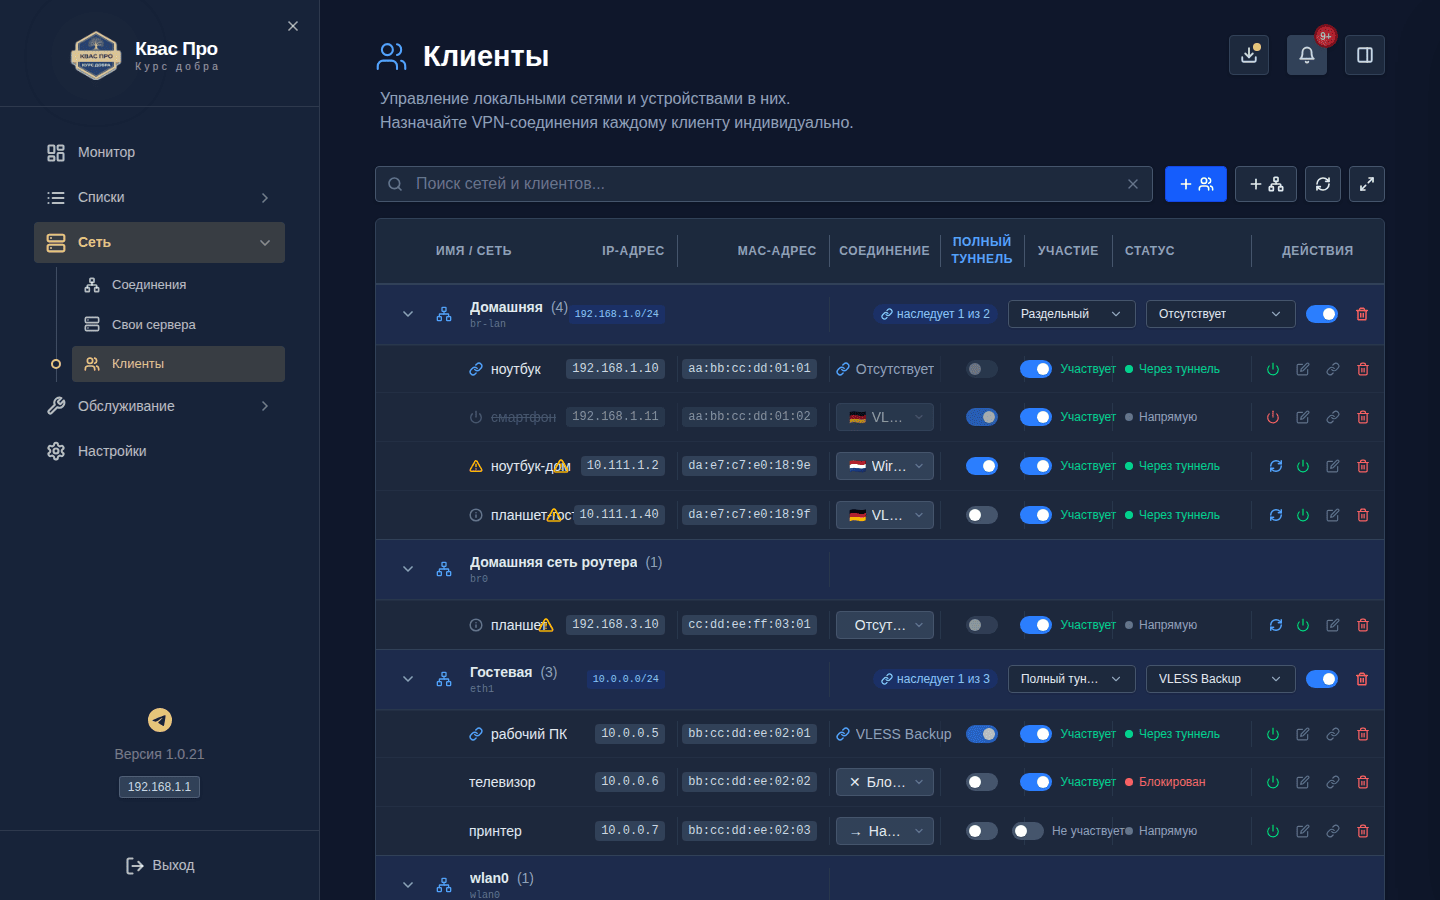Click the Выход button
Viewport: 1440px width, 900px height.
click(x=160, y=865)
